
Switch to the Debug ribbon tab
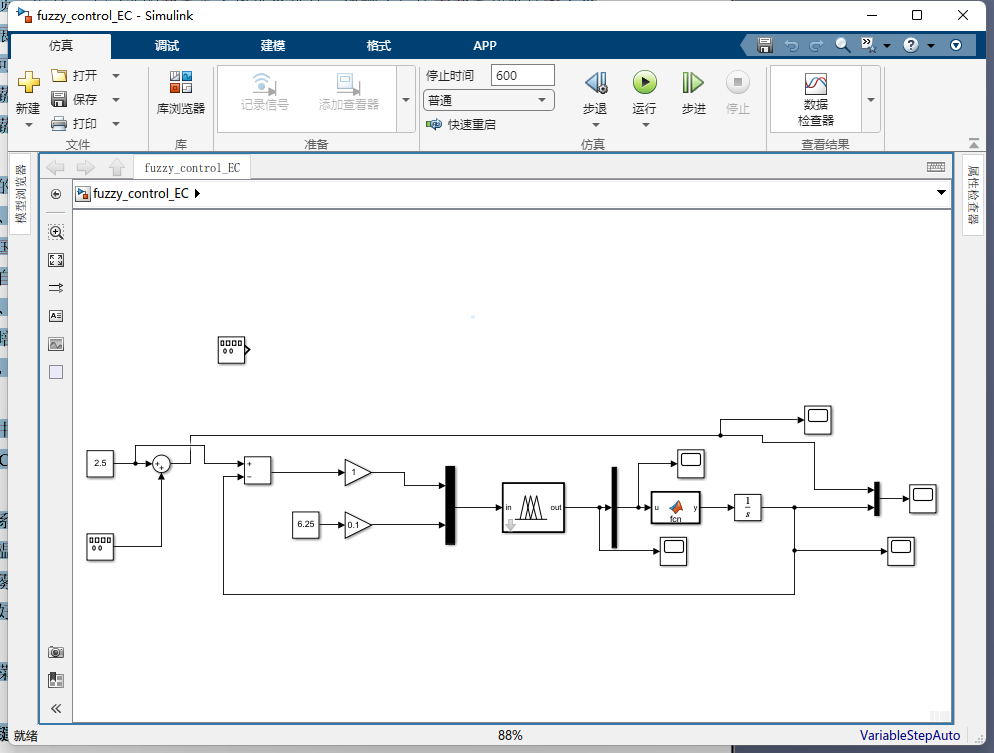(167, 46)
